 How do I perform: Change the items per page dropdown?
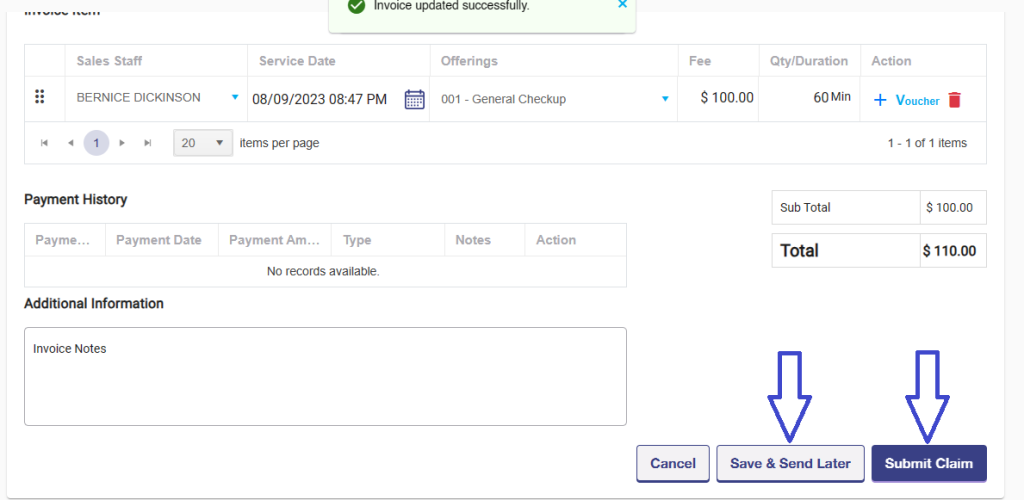[x=203, y=143]
